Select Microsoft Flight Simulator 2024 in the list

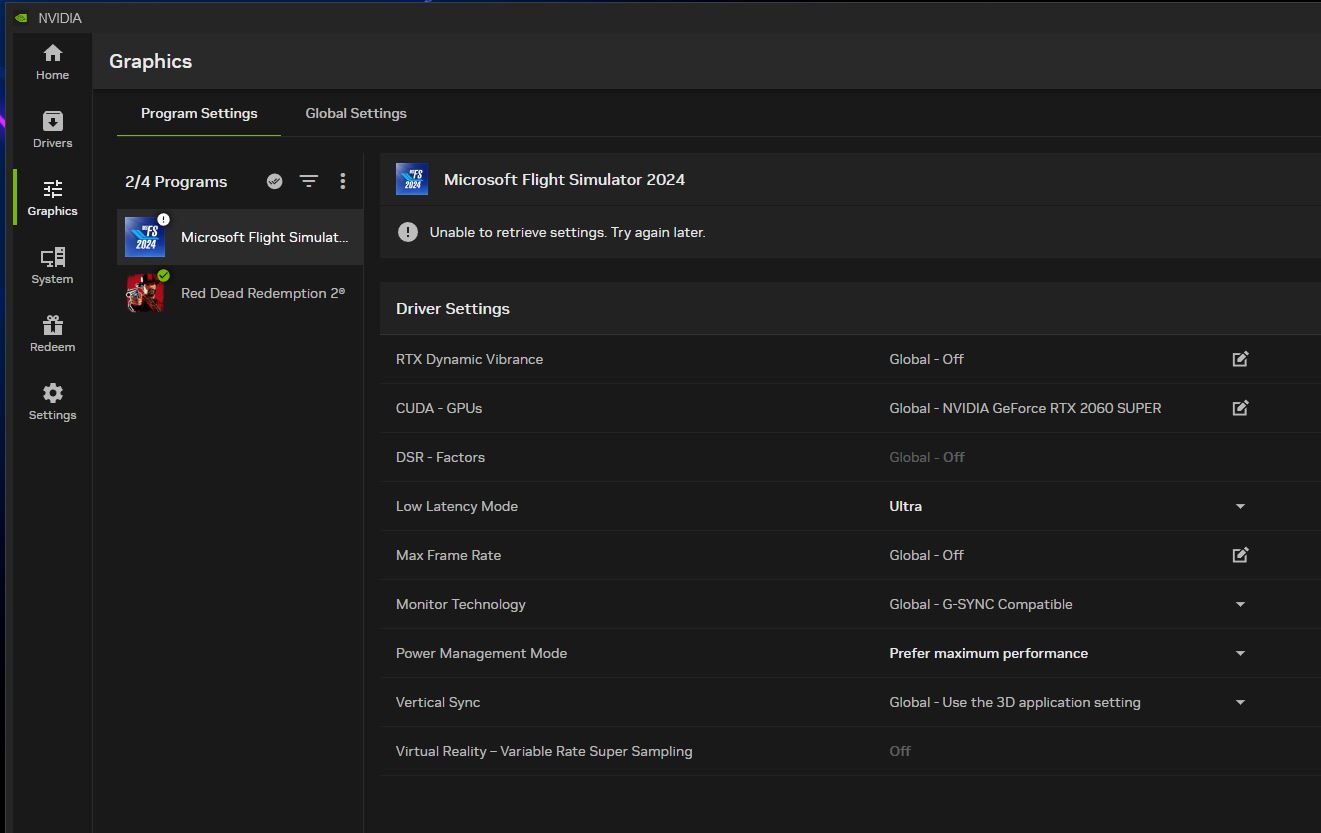[x=239, y=237]
